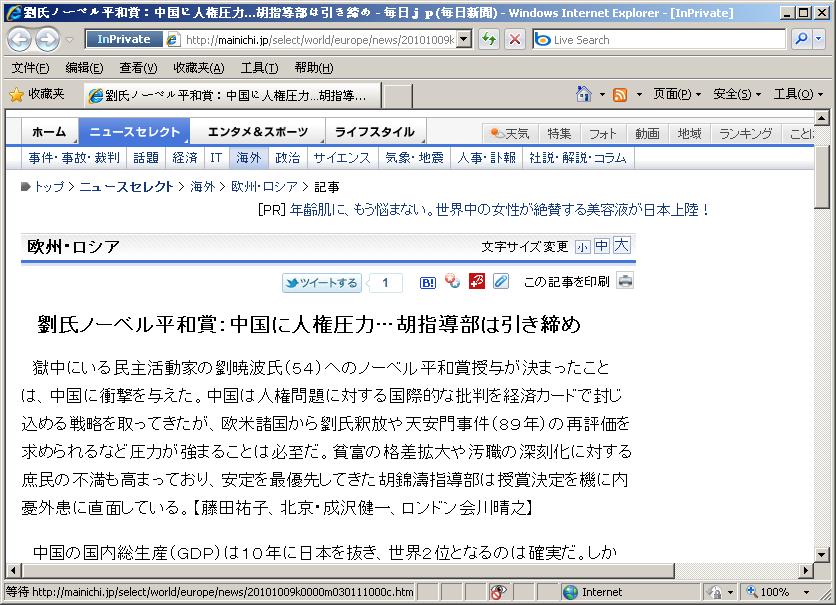Click the browser Back arrow button
The image size is (836, 605).
20,40
